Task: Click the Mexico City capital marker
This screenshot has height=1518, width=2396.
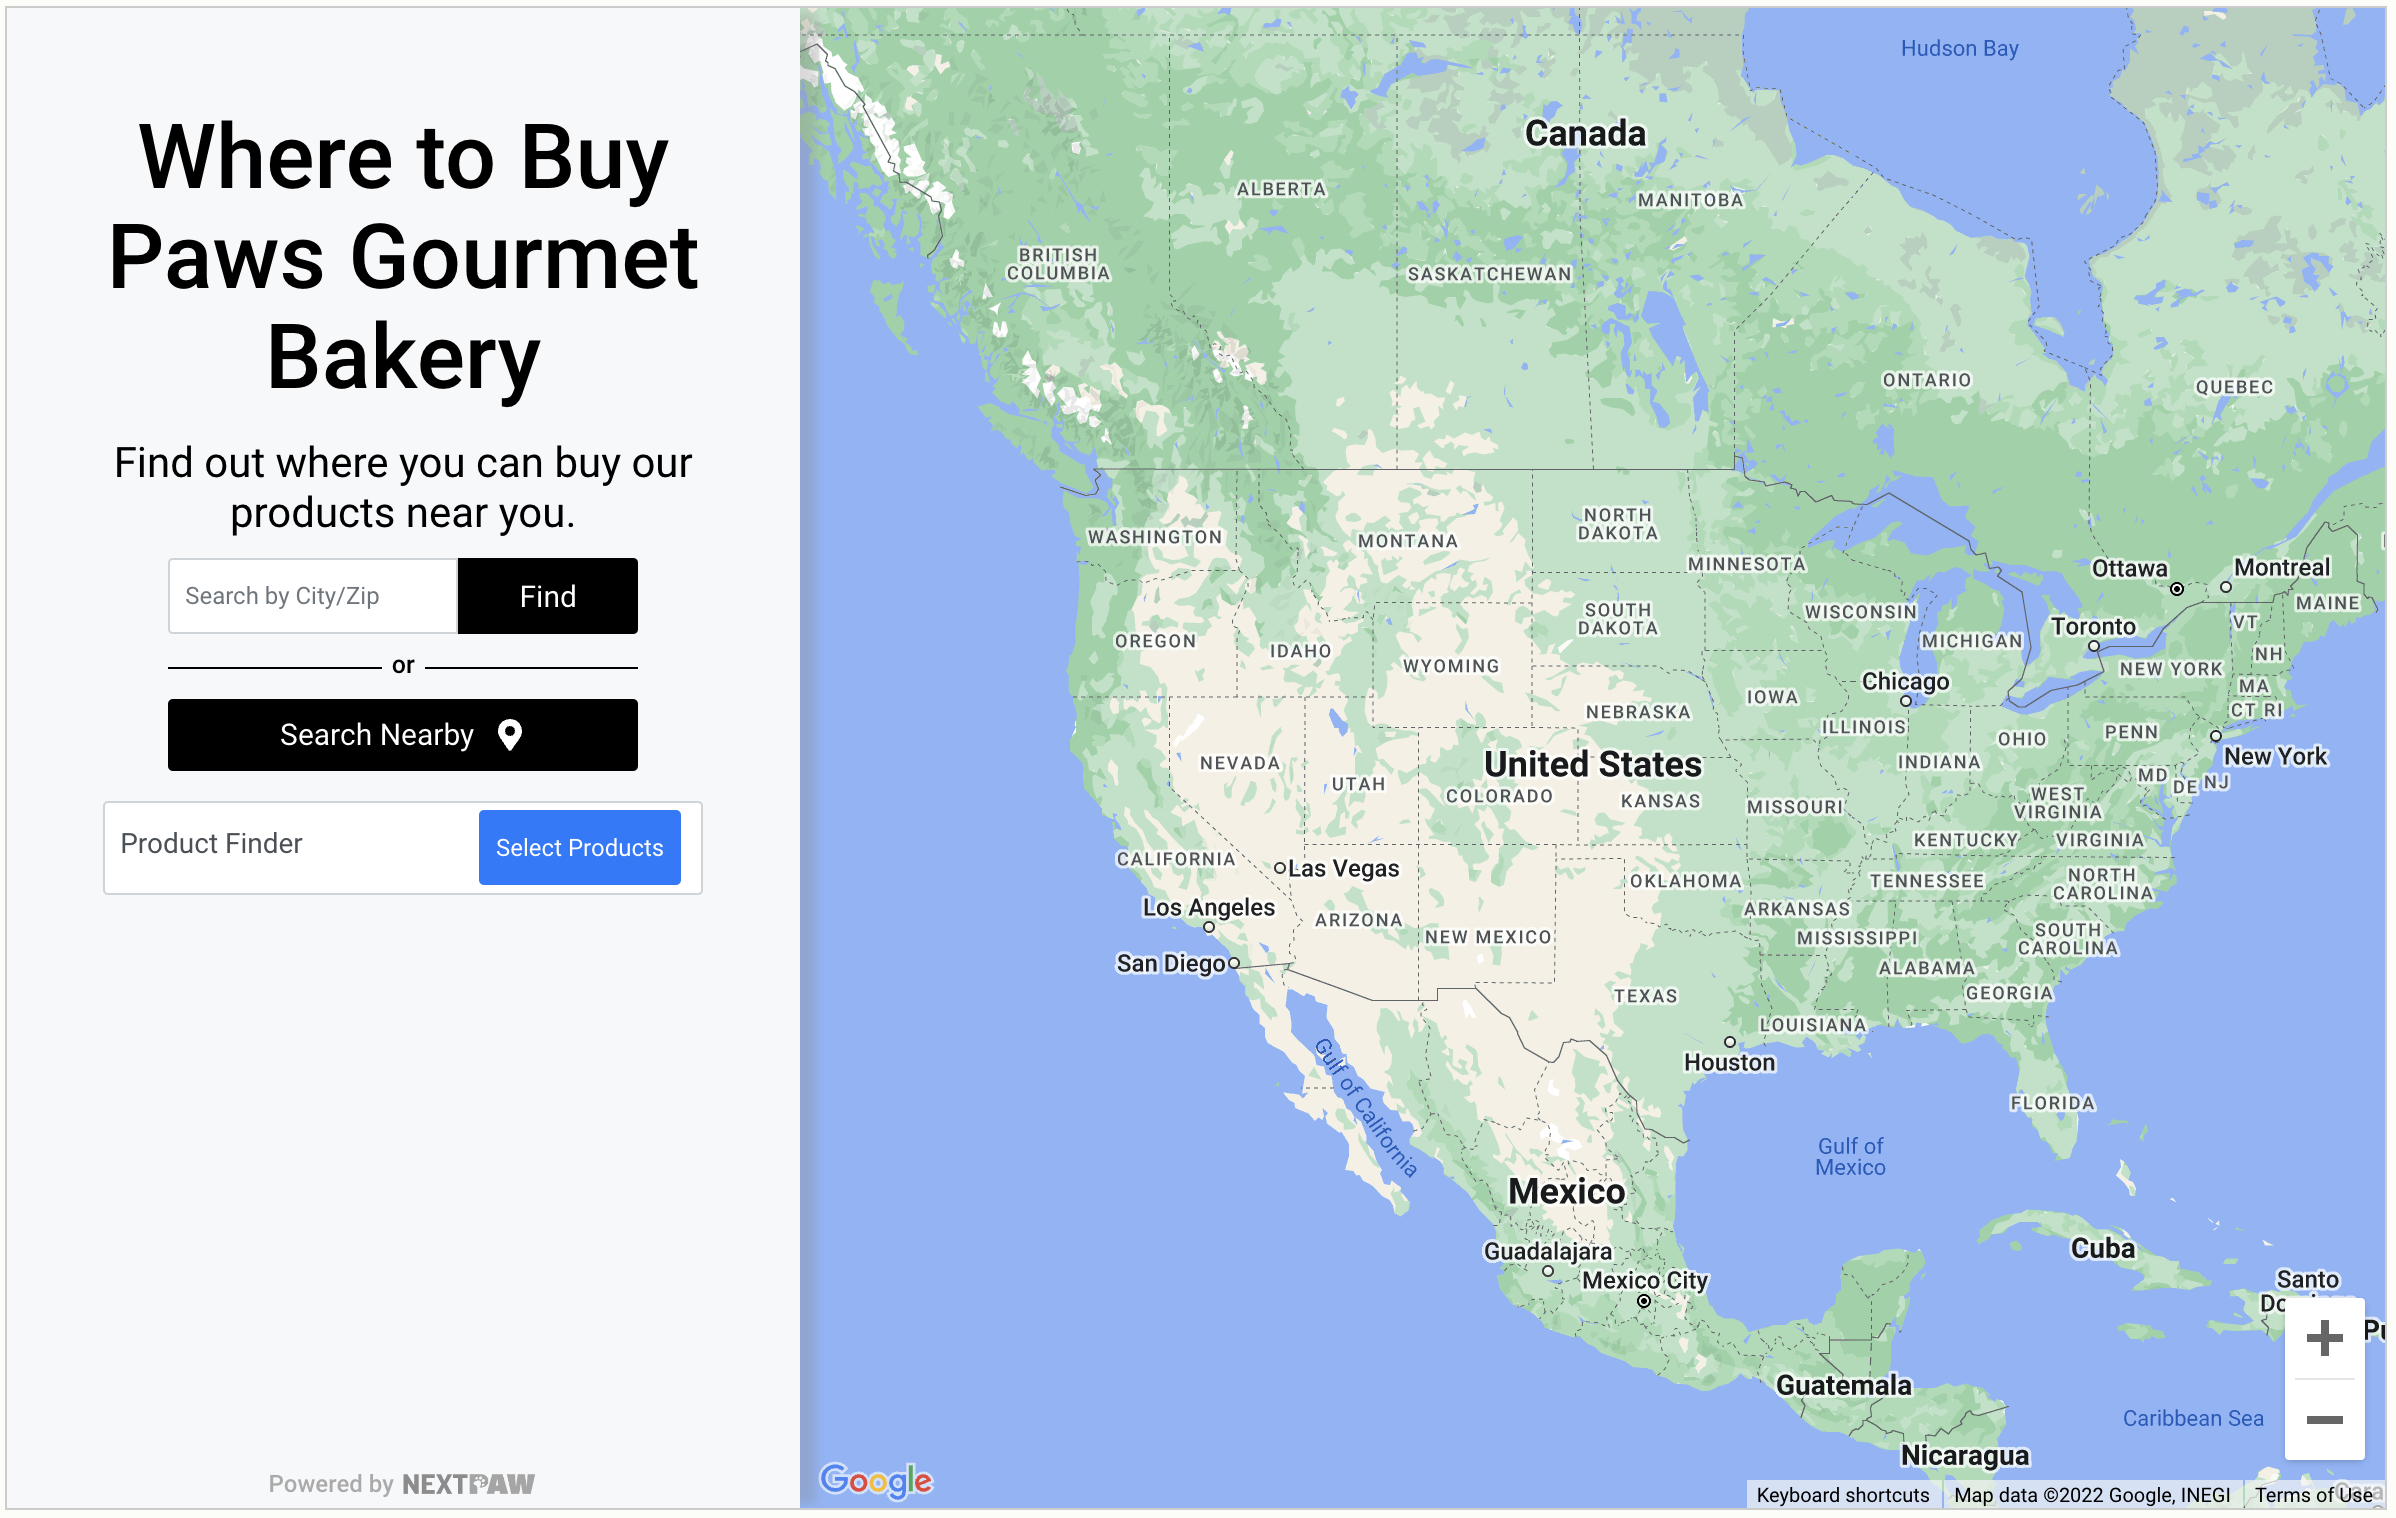Action: pyautogui.click(x=1643, y=1301)
